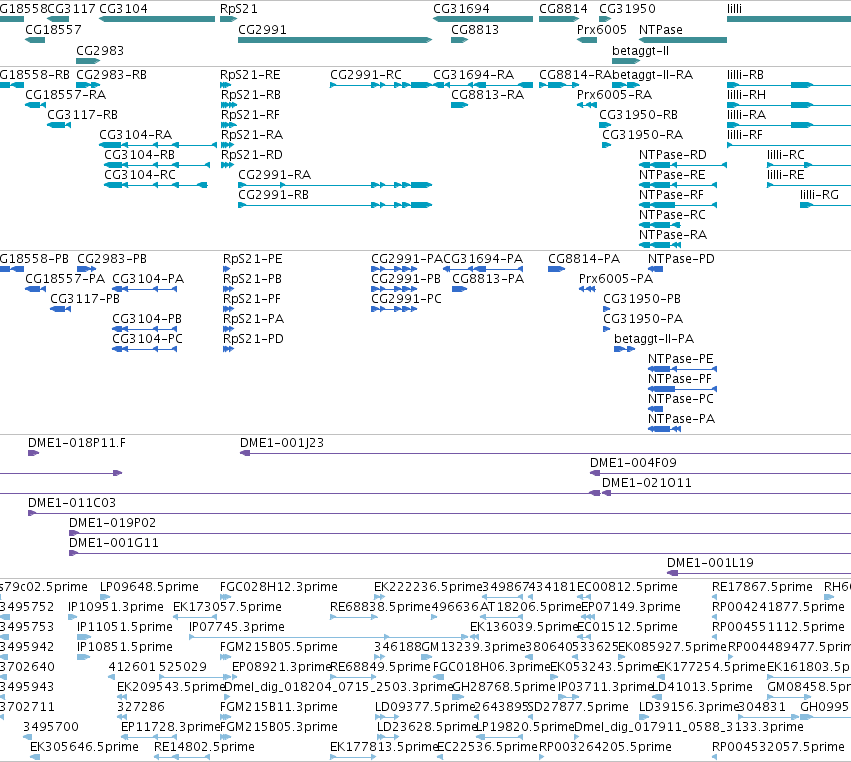Click EST EK305646.5prime
The image size is (851, 762).
[x=84, y=747]
